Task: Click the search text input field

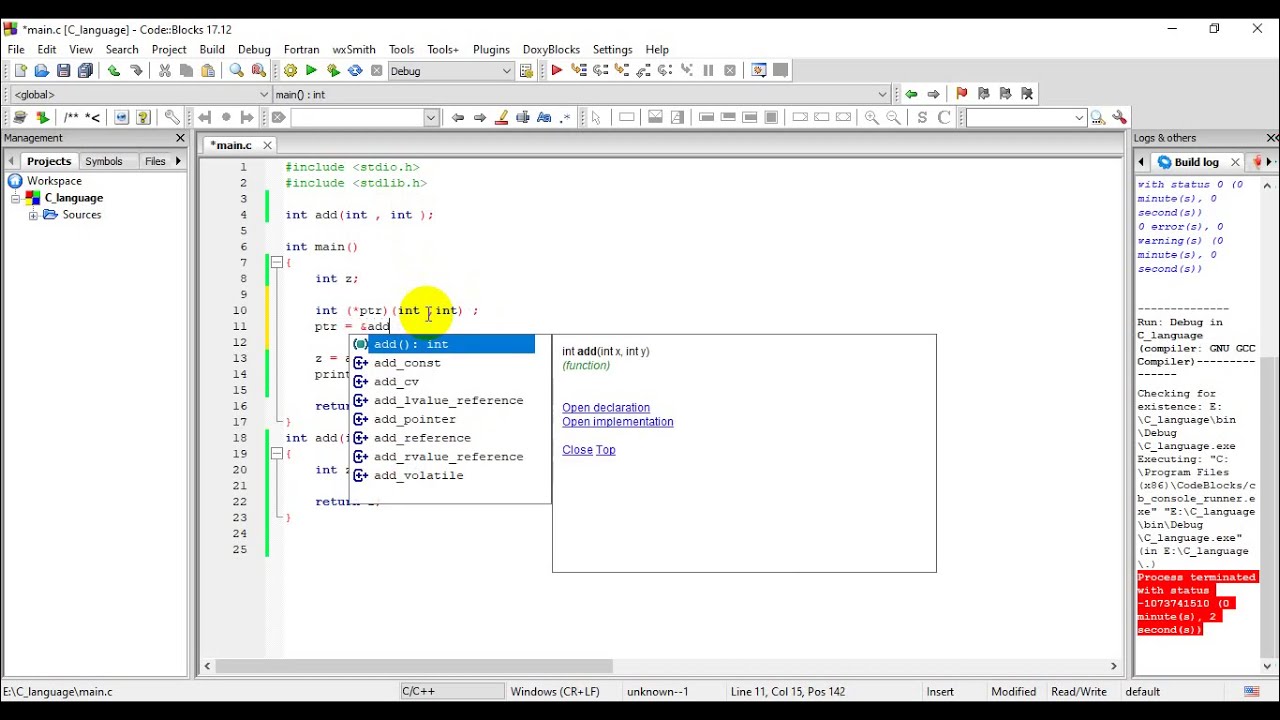Action: [x=358, y=118]
